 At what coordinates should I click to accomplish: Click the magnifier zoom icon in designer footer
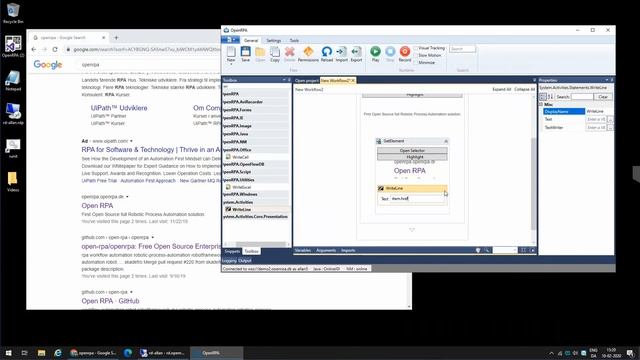pyautogui.click(x=487, y=250)
